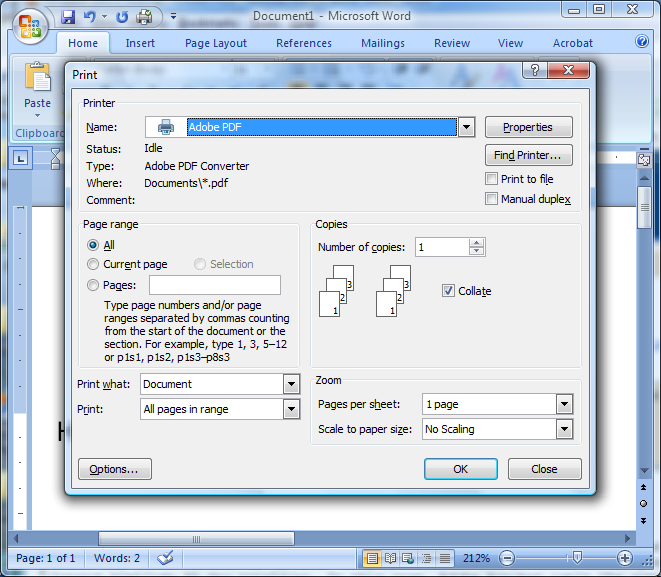Uncheck the Collate checkbox
The image size is (661, 577).
point(448,291)
